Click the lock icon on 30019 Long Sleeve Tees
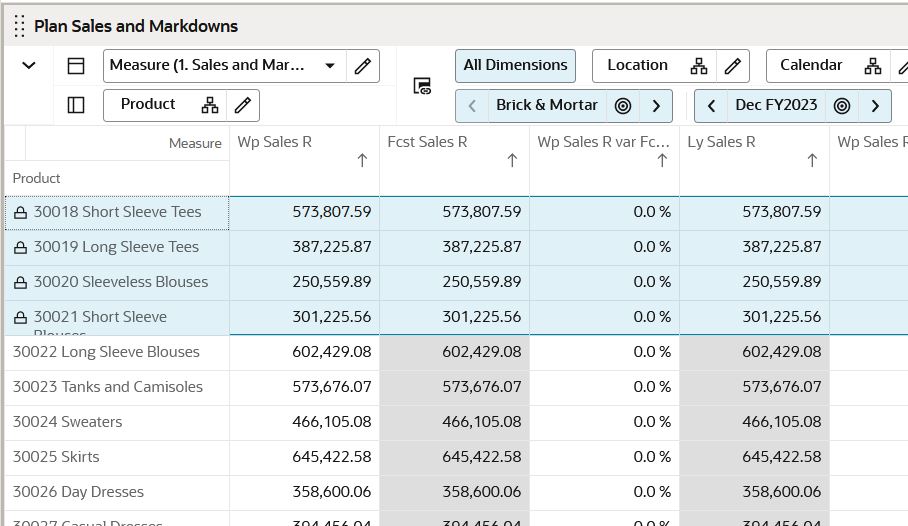Screen dimensions: 908x526 [x=20, y=248]
